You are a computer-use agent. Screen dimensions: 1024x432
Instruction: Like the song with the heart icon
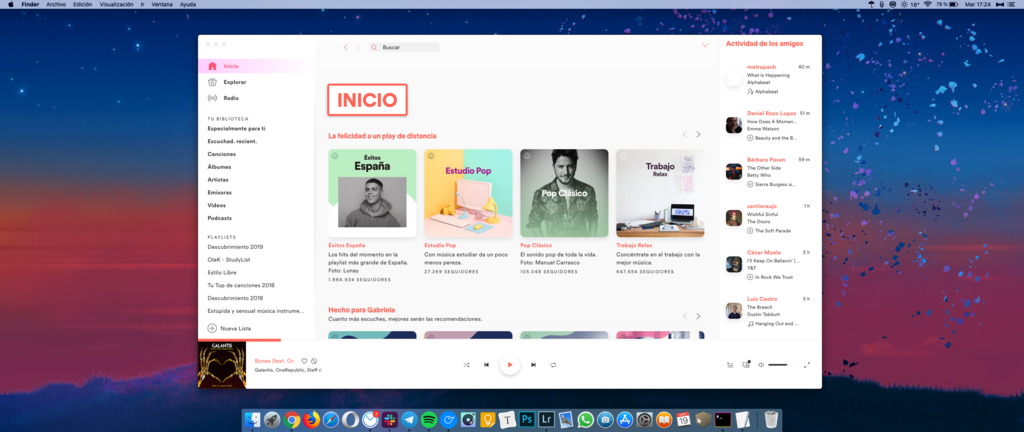coord(304,361)
